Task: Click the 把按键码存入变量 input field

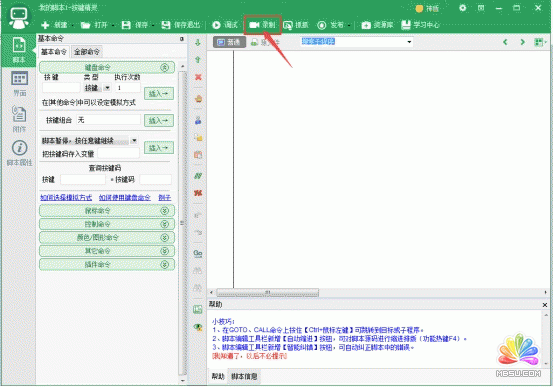Action: coord(118,153)
